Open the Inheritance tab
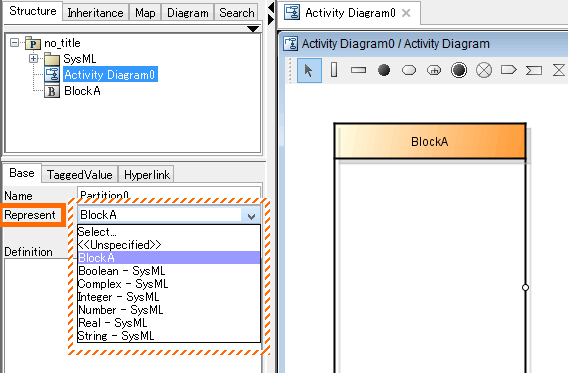 pyautogui.click(x=96, y=13)
